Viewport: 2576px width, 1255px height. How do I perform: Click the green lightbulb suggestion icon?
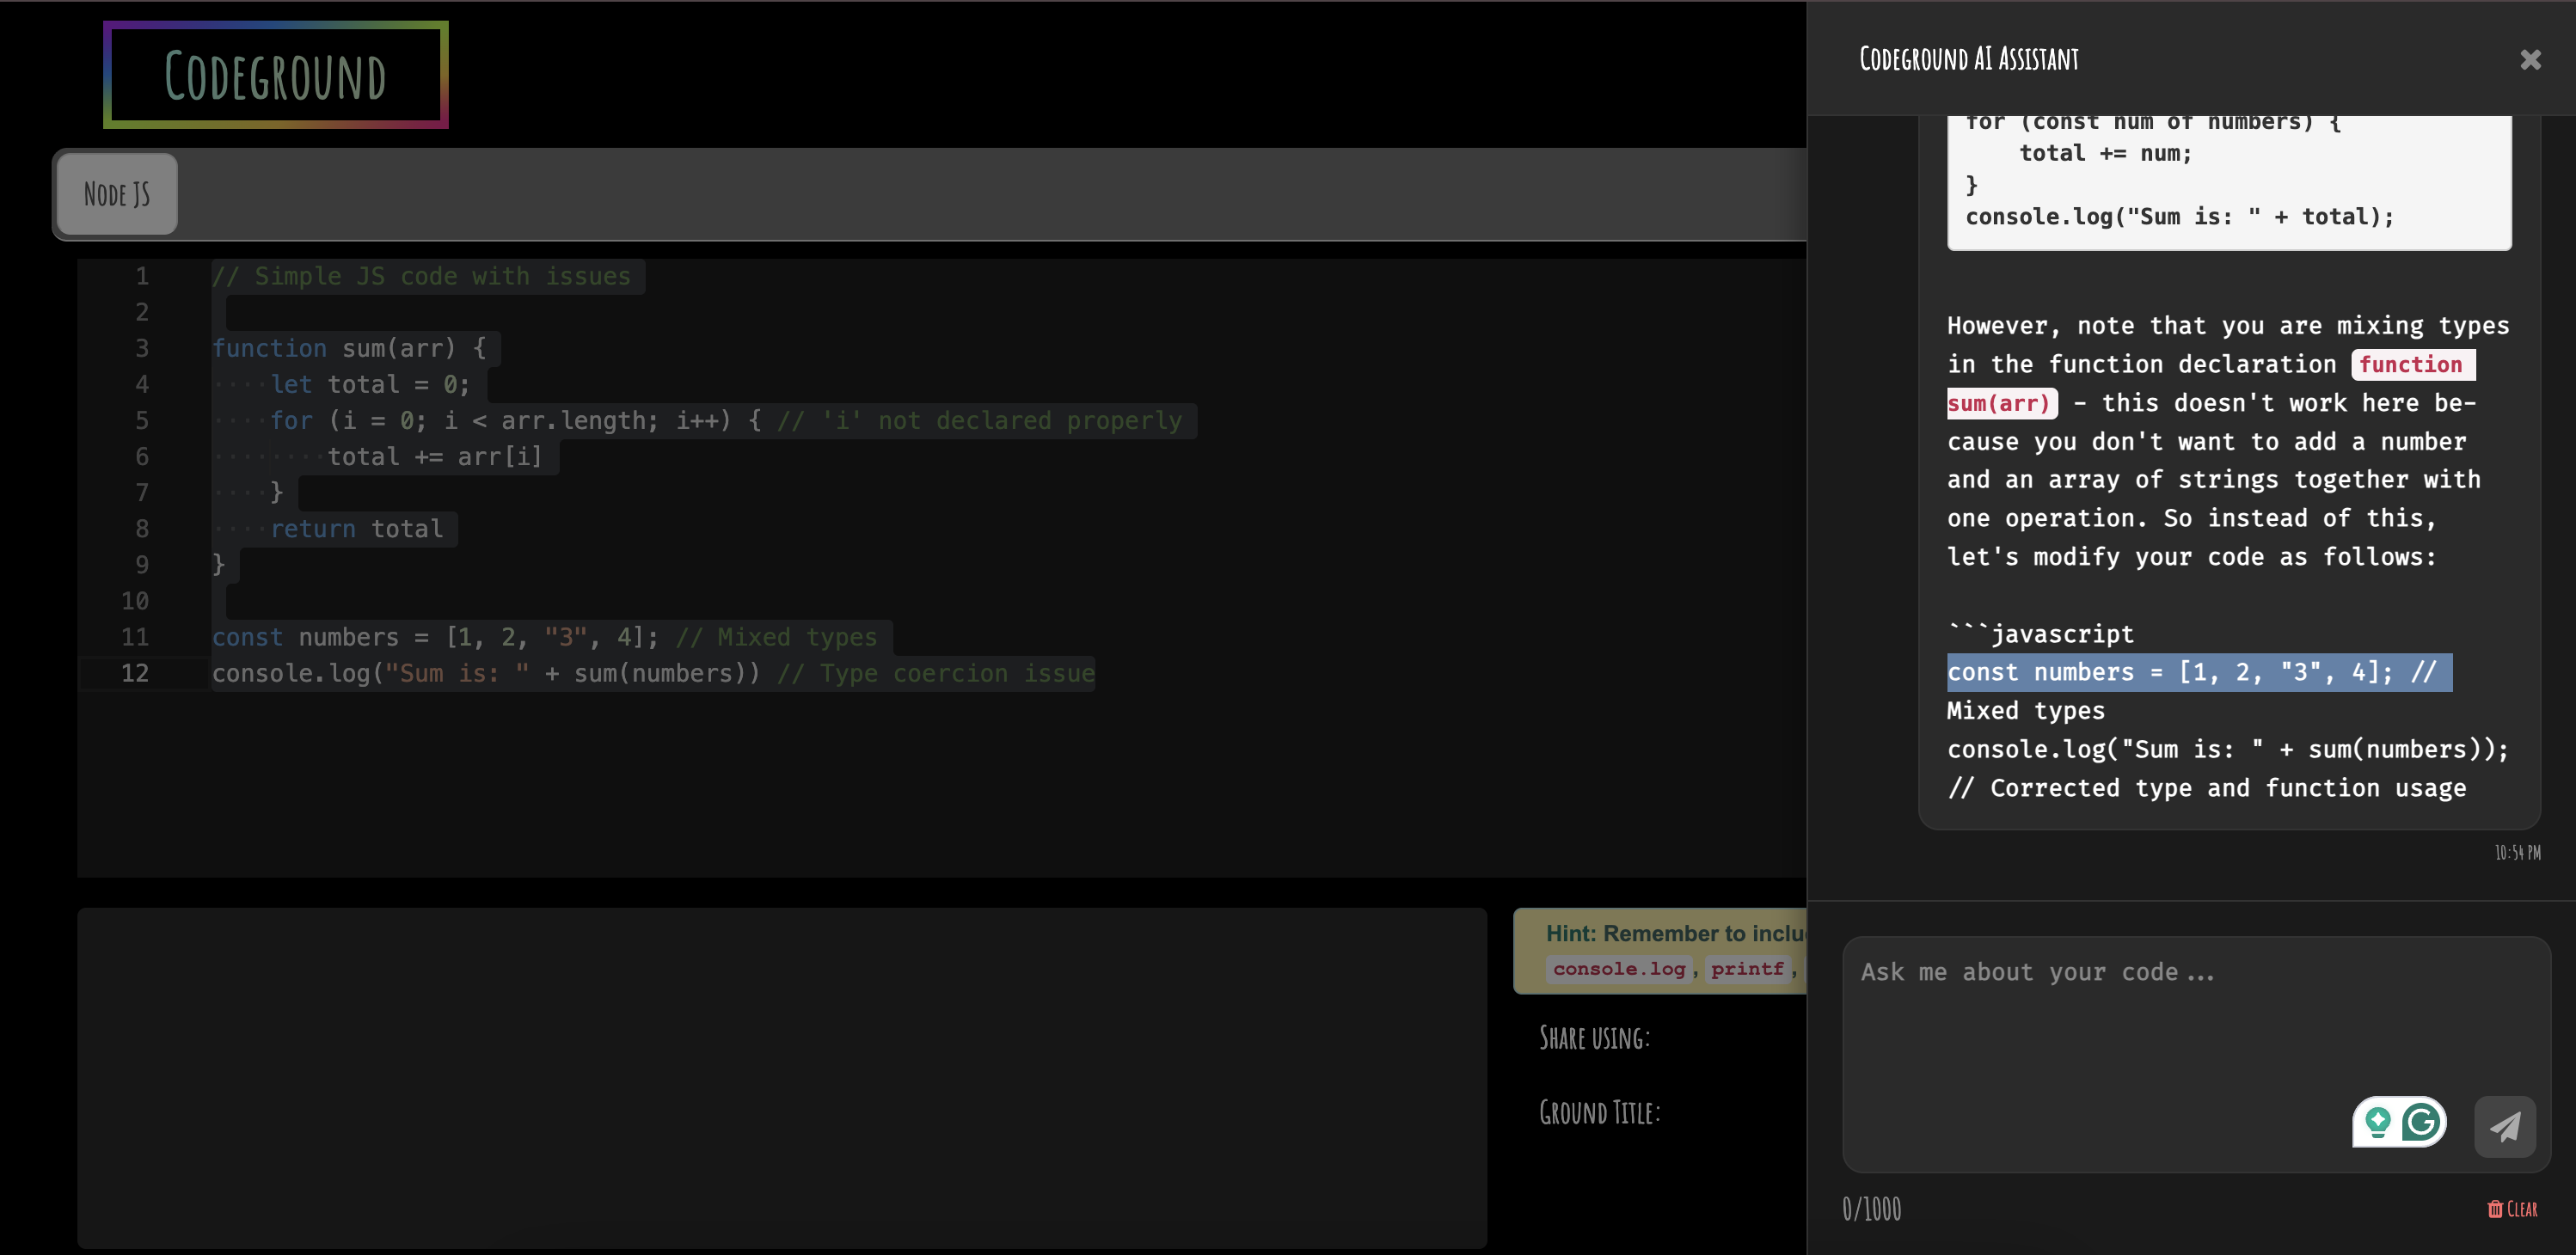tap(2378, 1122)
